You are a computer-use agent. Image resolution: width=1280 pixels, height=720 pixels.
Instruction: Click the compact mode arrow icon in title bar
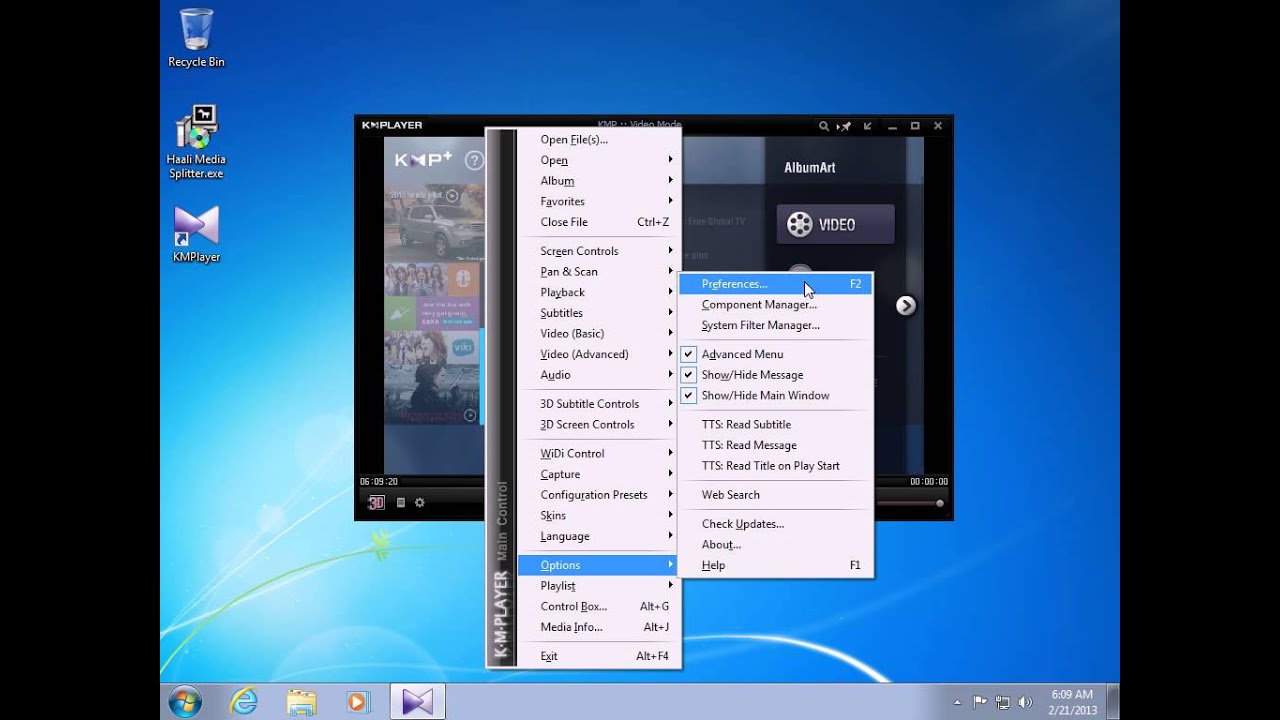[867, 126]
